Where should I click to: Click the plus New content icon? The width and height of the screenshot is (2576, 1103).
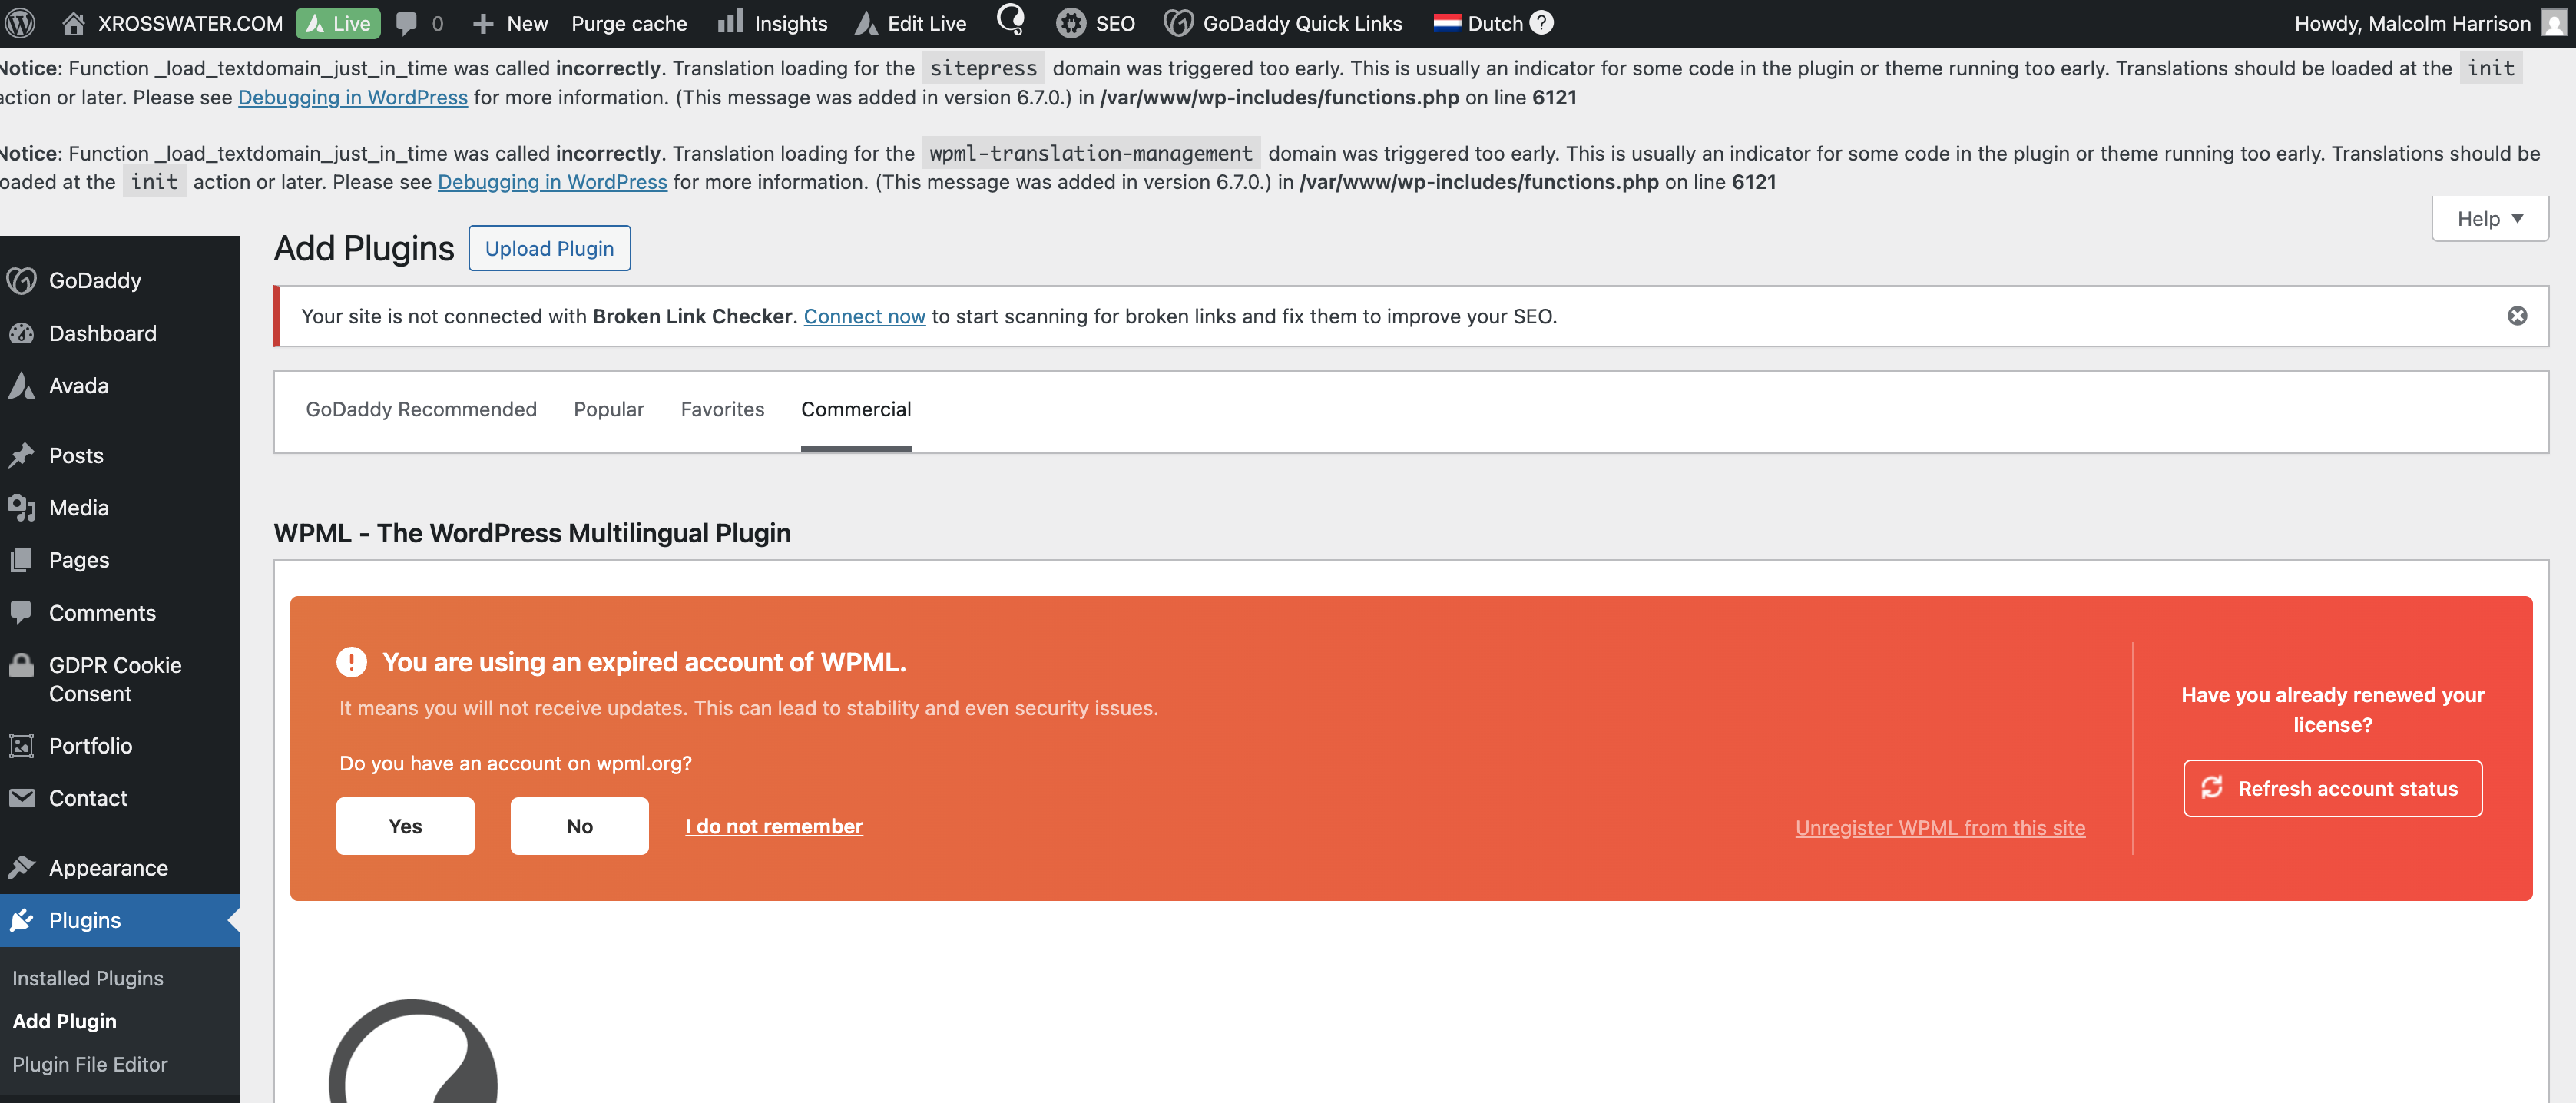tap(483, 23)
